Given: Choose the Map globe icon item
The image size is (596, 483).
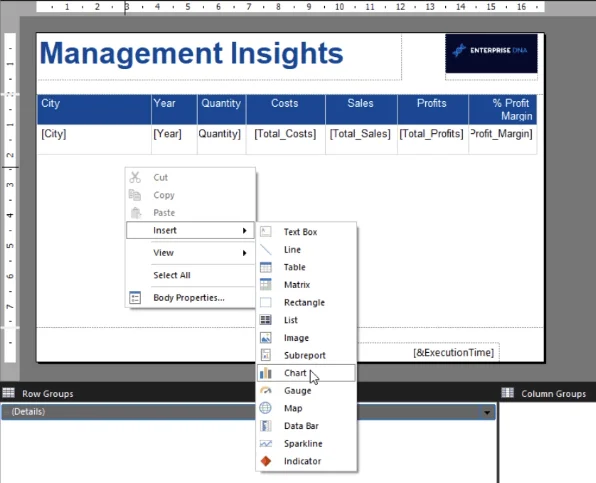Looking at the screenshot, I should click(266, 408).
